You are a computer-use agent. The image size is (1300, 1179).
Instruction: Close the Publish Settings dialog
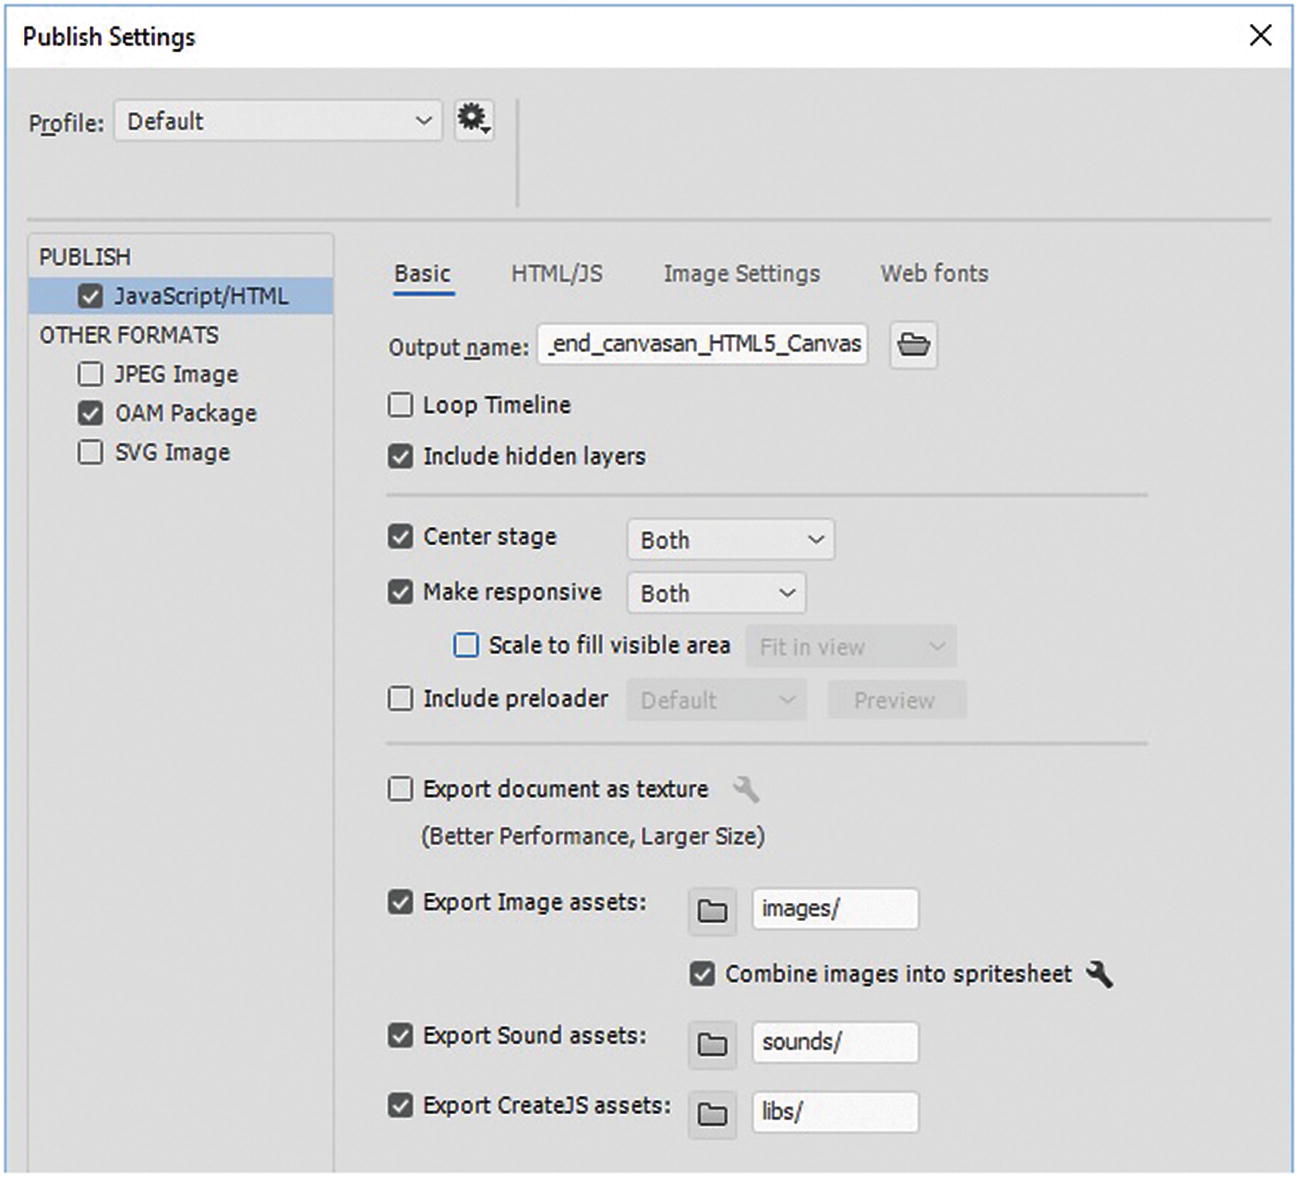(x=1260, y=36)
